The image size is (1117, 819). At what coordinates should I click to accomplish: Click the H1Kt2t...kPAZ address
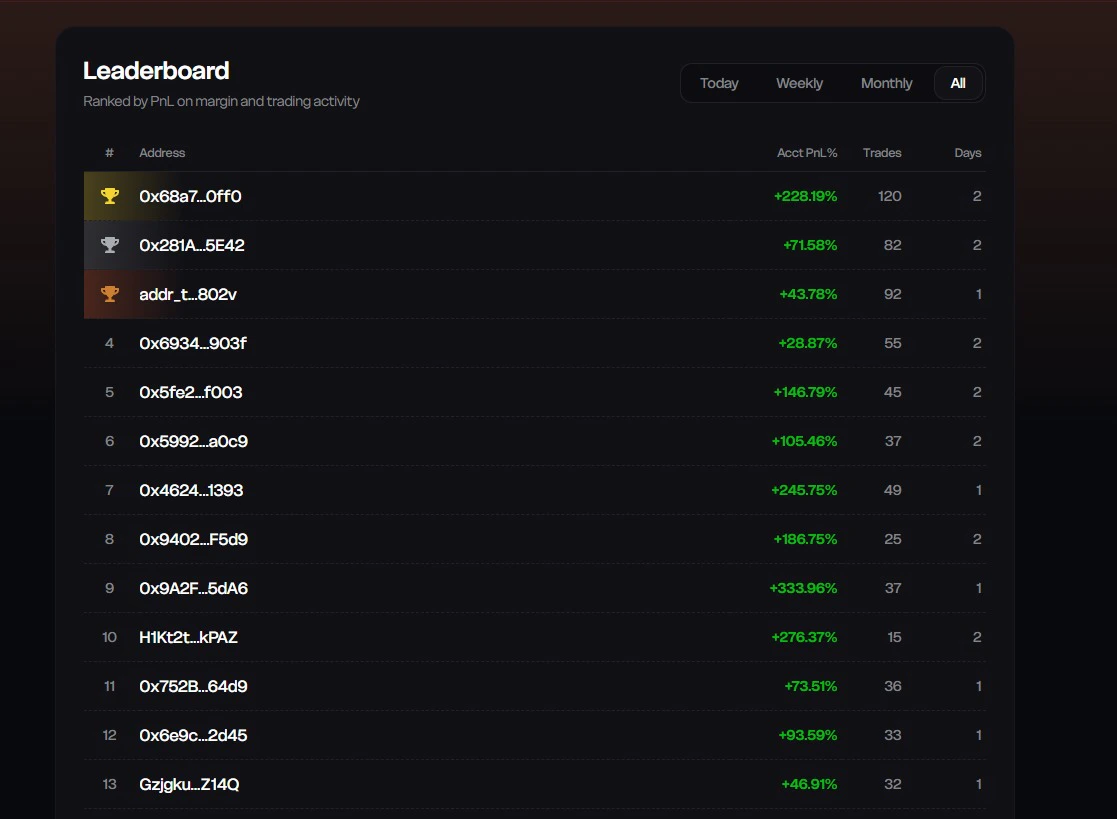coord(188,637)
